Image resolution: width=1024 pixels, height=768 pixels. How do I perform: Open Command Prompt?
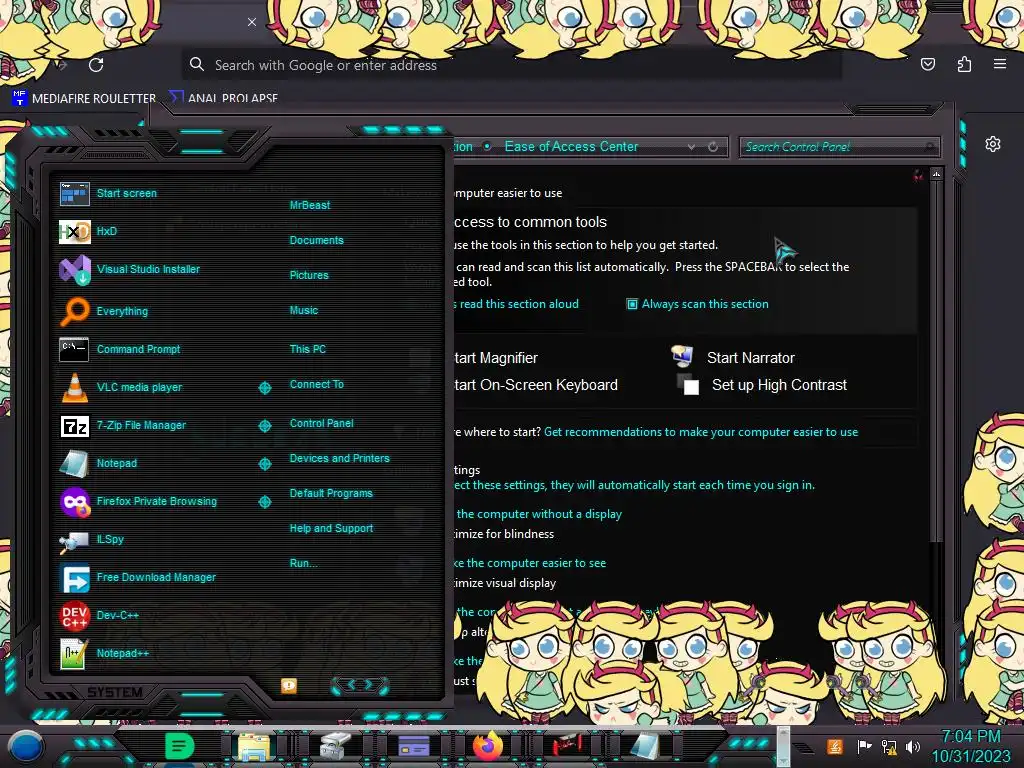(x=120, y=349)
